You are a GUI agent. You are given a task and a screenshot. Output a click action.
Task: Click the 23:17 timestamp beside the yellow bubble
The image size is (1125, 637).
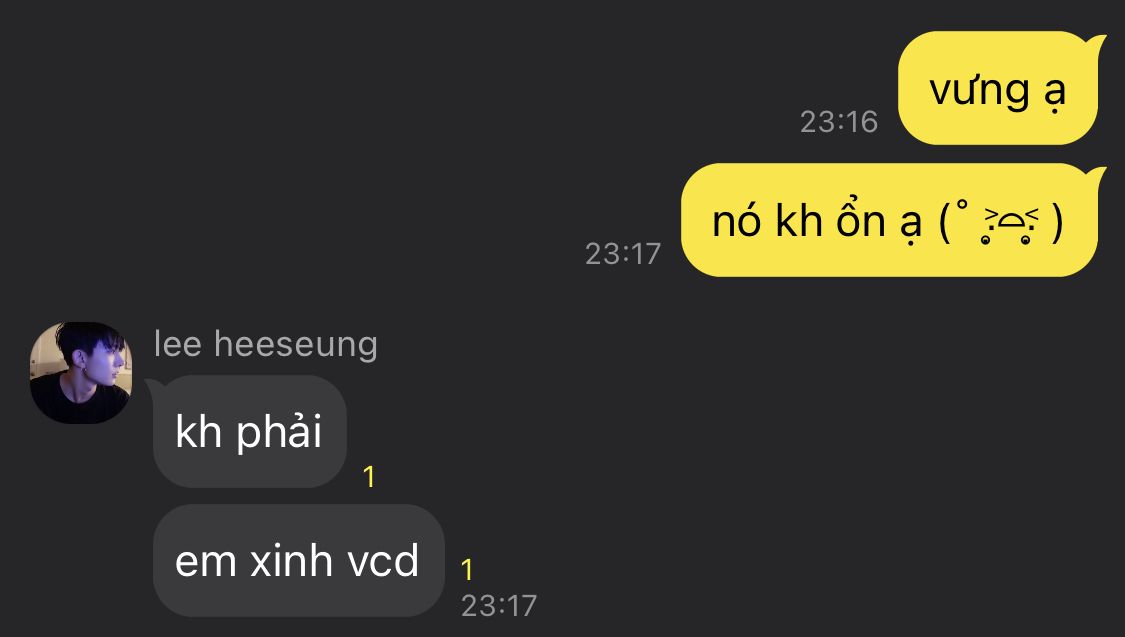pos(623,254)
